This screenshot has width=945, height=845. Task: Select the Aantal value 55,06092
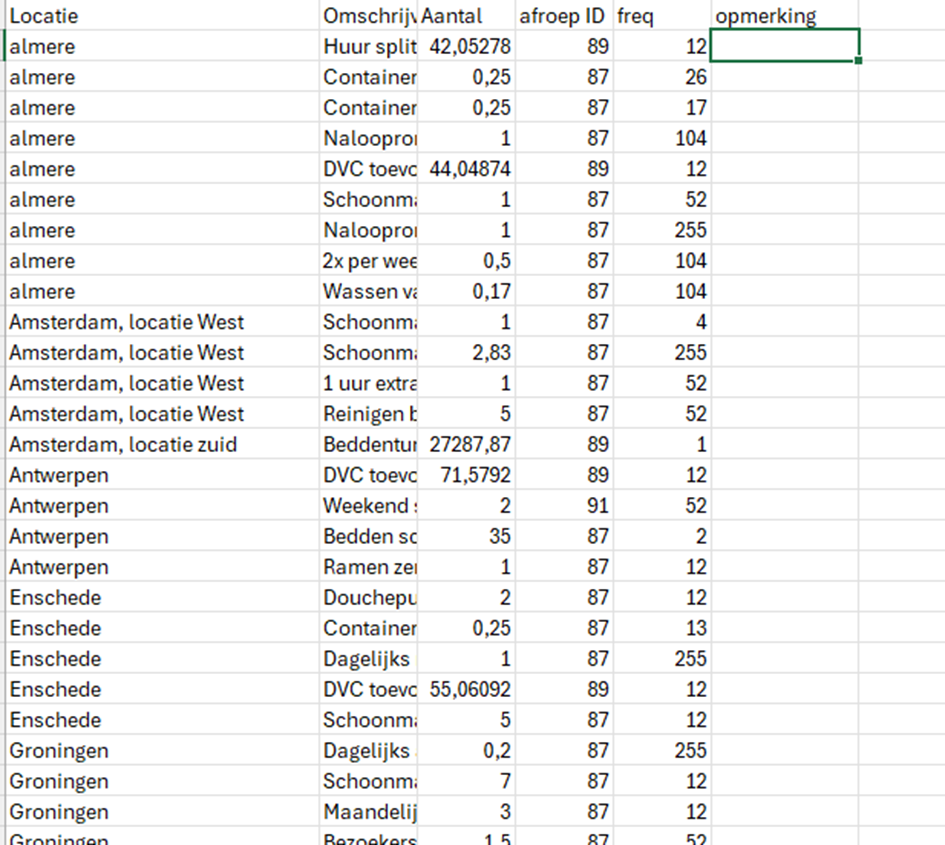(466, 690)
